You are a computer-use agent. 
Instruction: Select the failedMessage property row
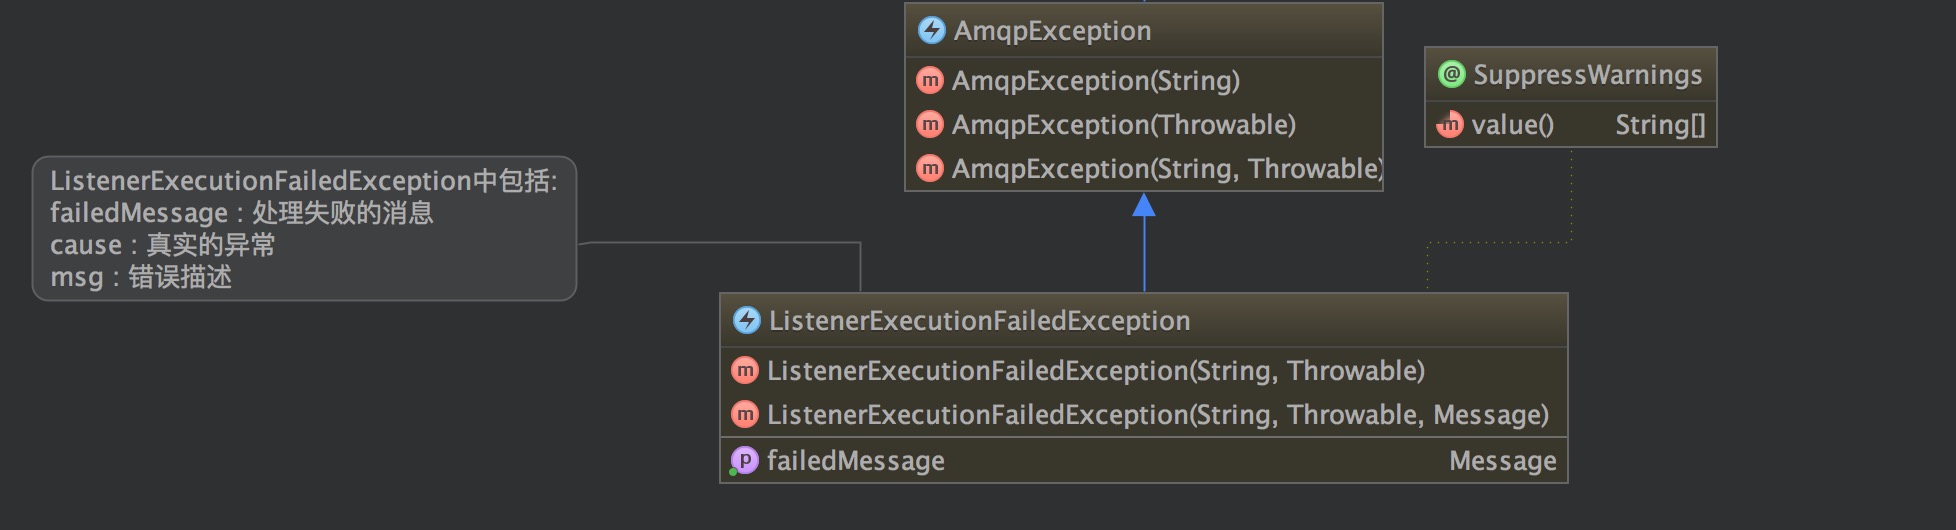[x=1144, y=460]
